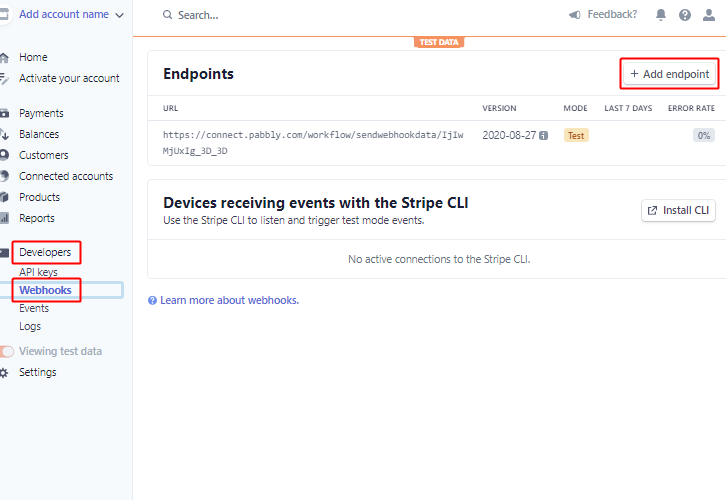
Task: Click the Reports chart icon
Action: tap(4, 218)
